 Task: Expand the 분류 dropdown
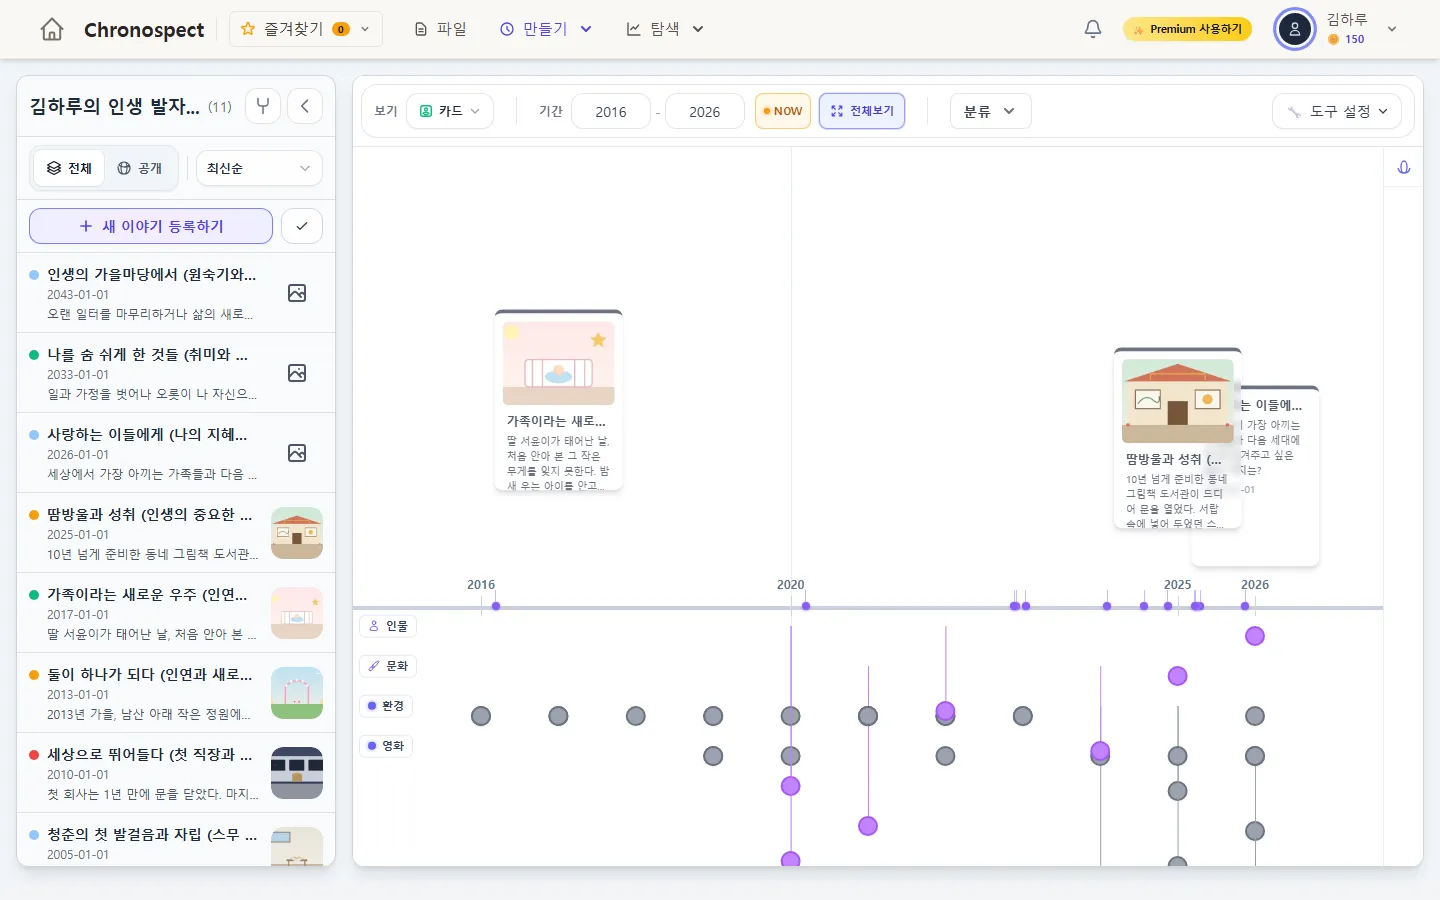(990, 111)
